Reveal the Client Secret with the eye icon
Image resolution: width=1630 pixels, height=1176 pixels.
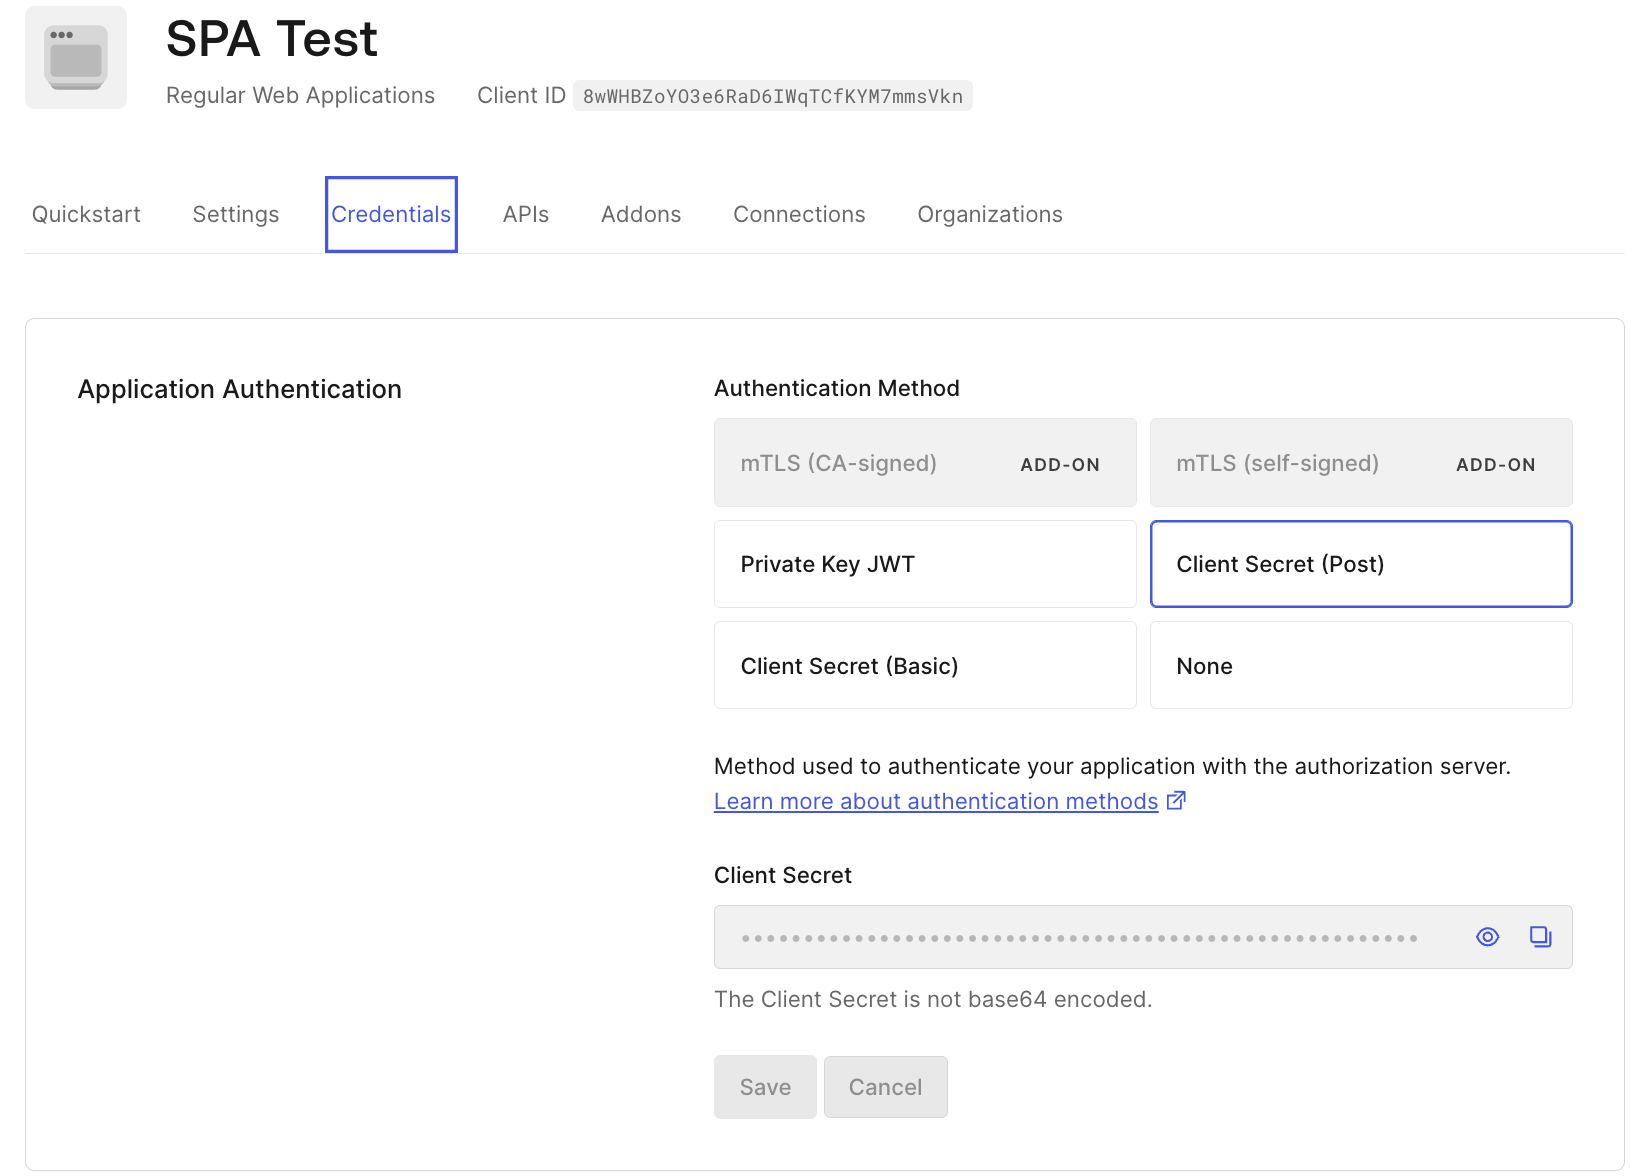click(1487, 937)
